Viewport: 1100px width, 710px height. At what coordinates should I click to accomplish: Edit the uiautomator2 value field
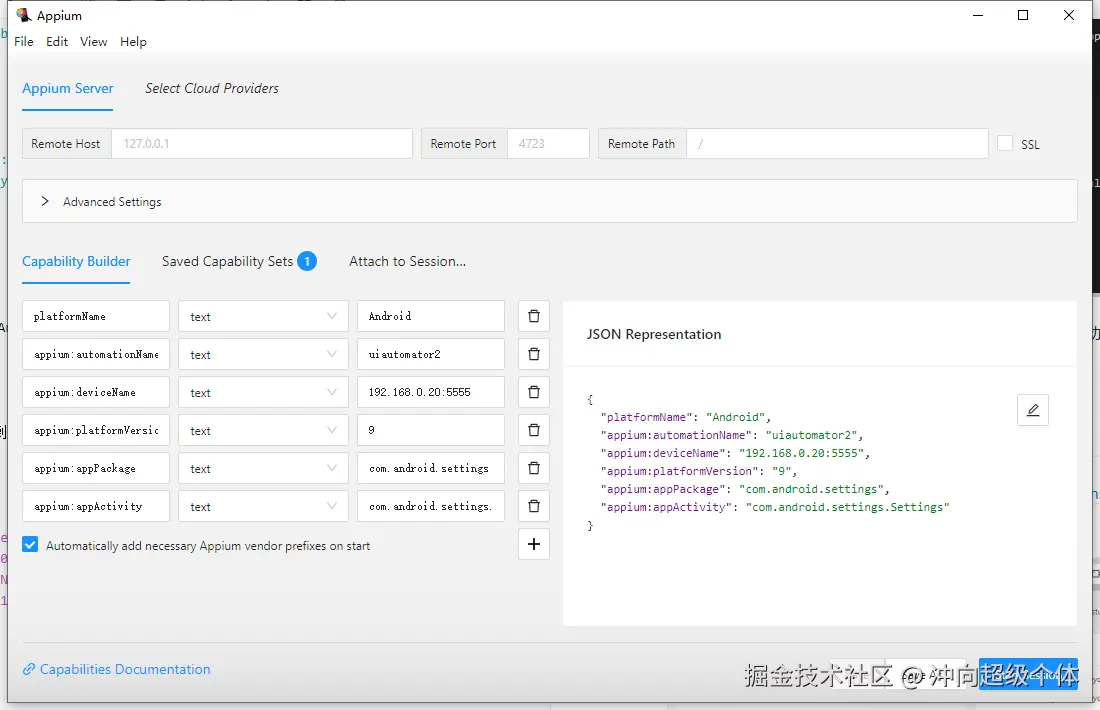click(x=431, y=354)
